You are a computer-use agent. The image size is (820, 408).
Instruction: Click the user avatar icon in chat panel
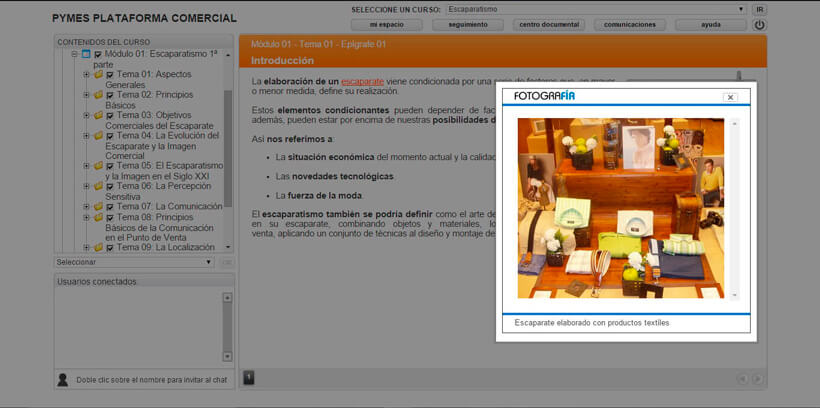pyautogui.click(x=63, y=380)
